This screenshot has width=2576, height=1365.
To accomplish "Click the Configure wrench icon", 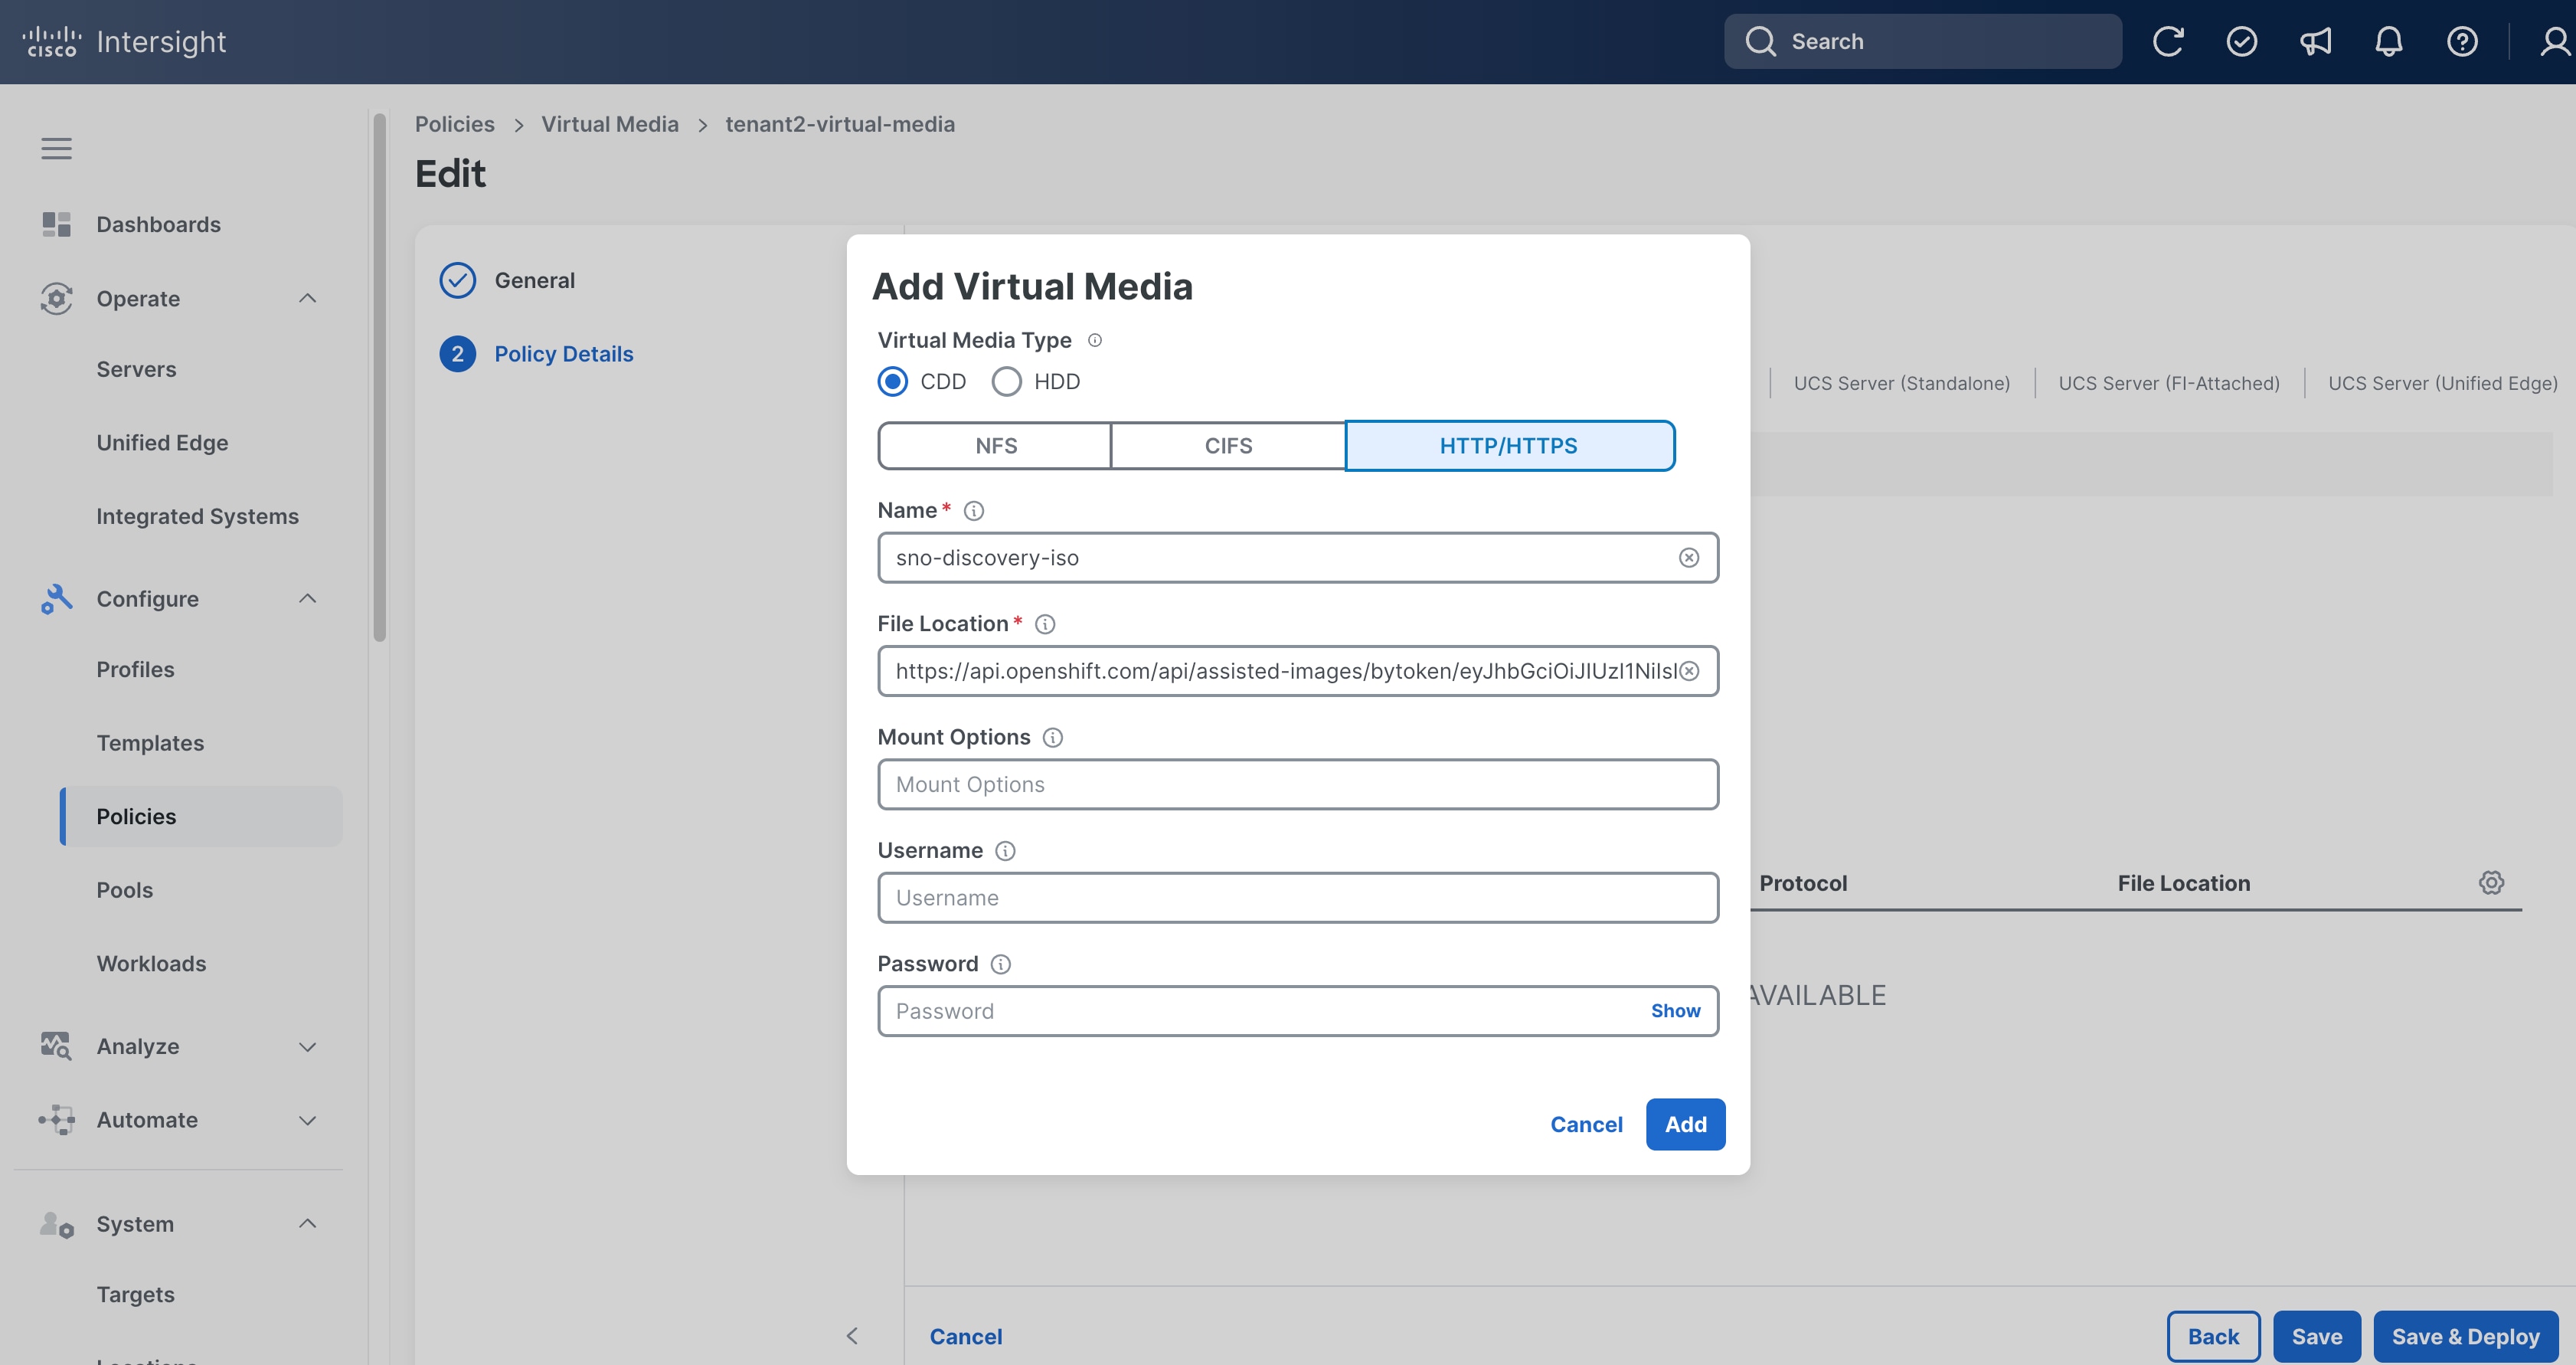I will pyautogui.click(x=56, y=598).
